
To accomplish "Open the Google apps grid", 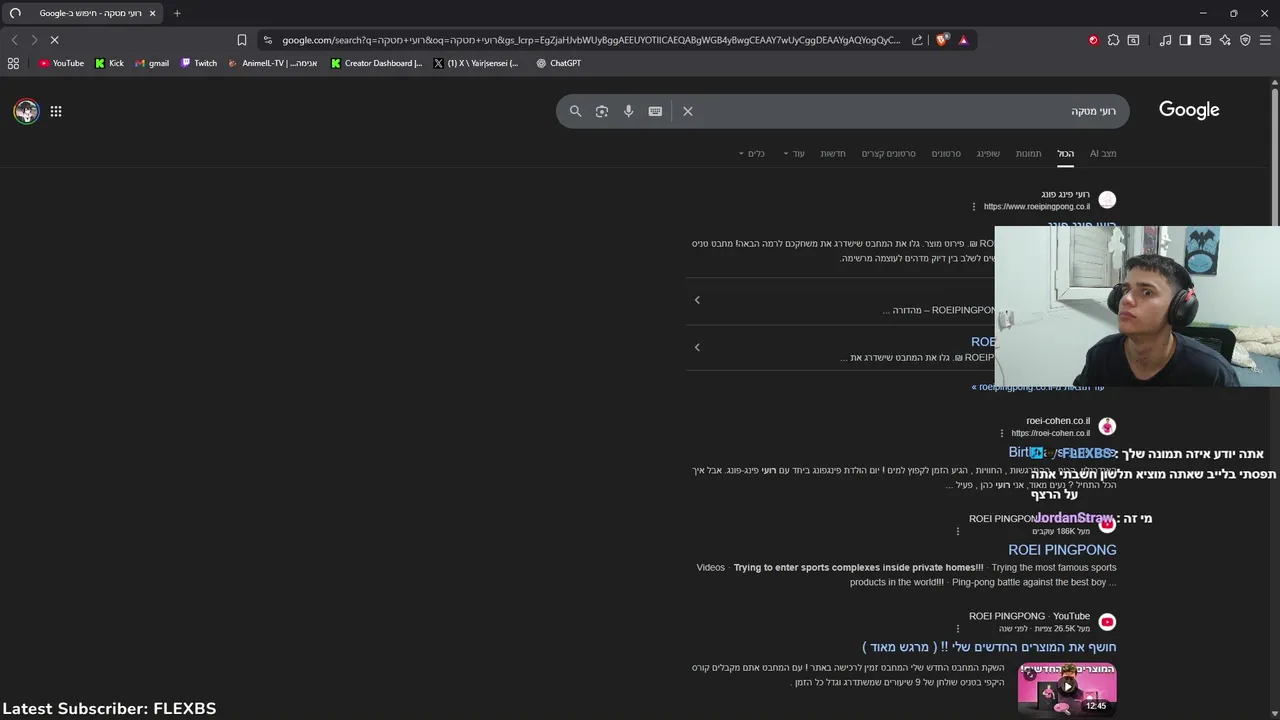I will coord(56,111).
